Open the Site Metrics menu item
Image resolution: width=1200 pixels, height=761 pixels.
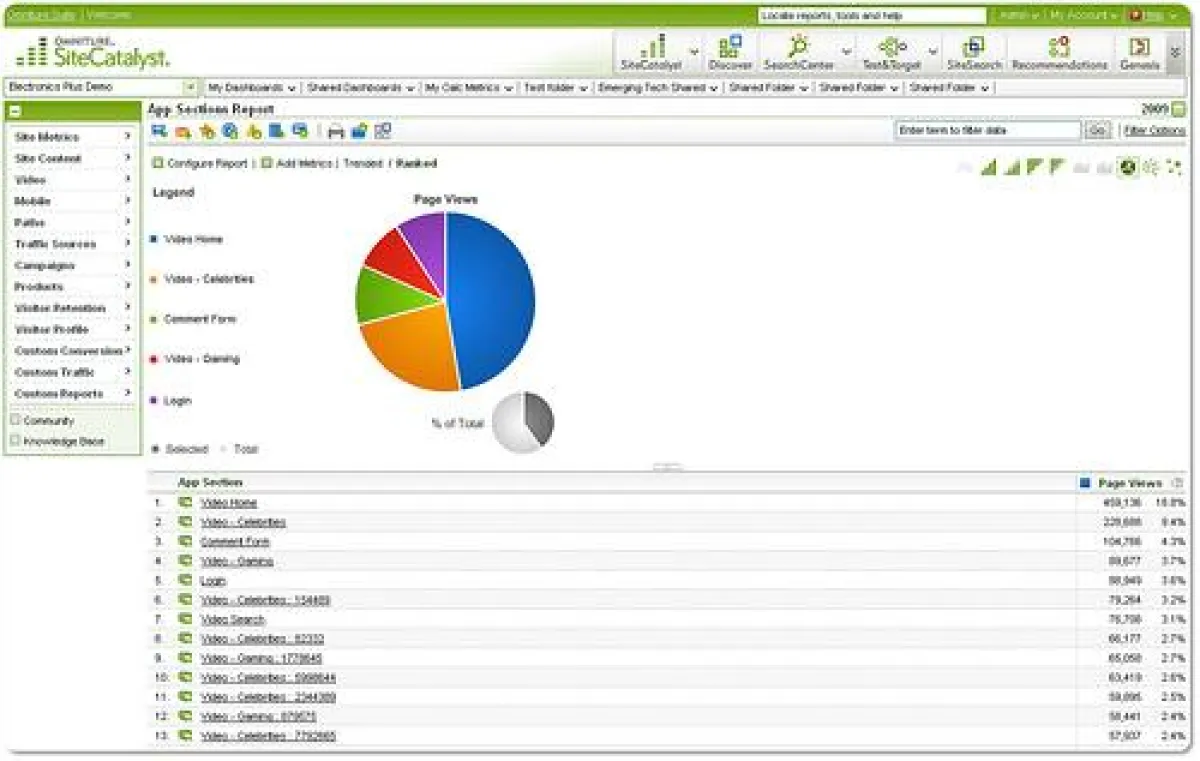point(72,137)
